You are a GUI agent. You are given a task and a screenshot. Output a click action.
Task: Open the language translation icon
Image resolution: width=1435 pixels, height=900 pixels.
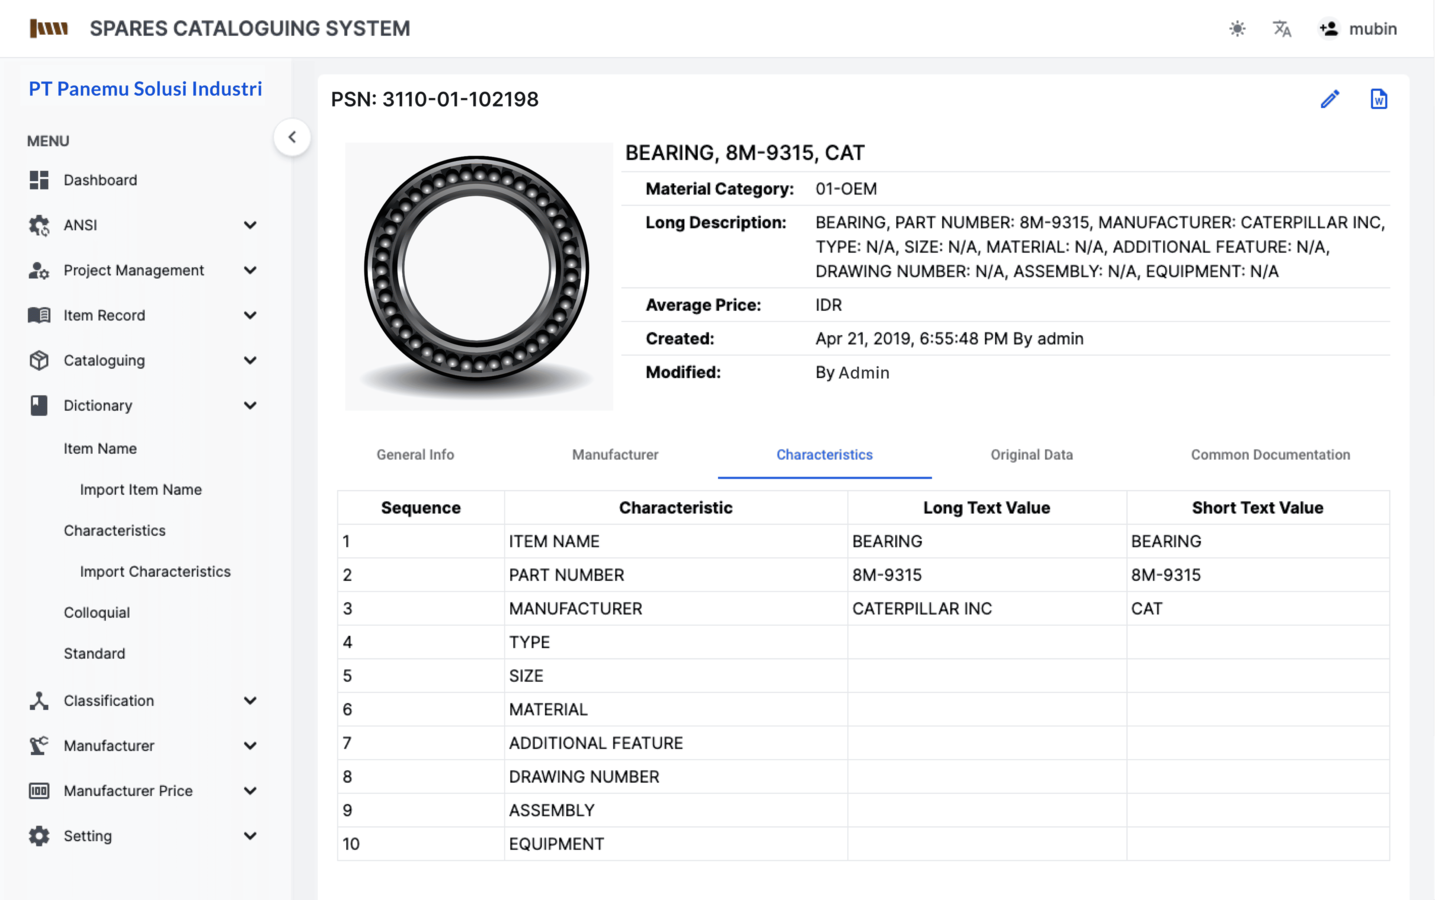coord(1282,29)
